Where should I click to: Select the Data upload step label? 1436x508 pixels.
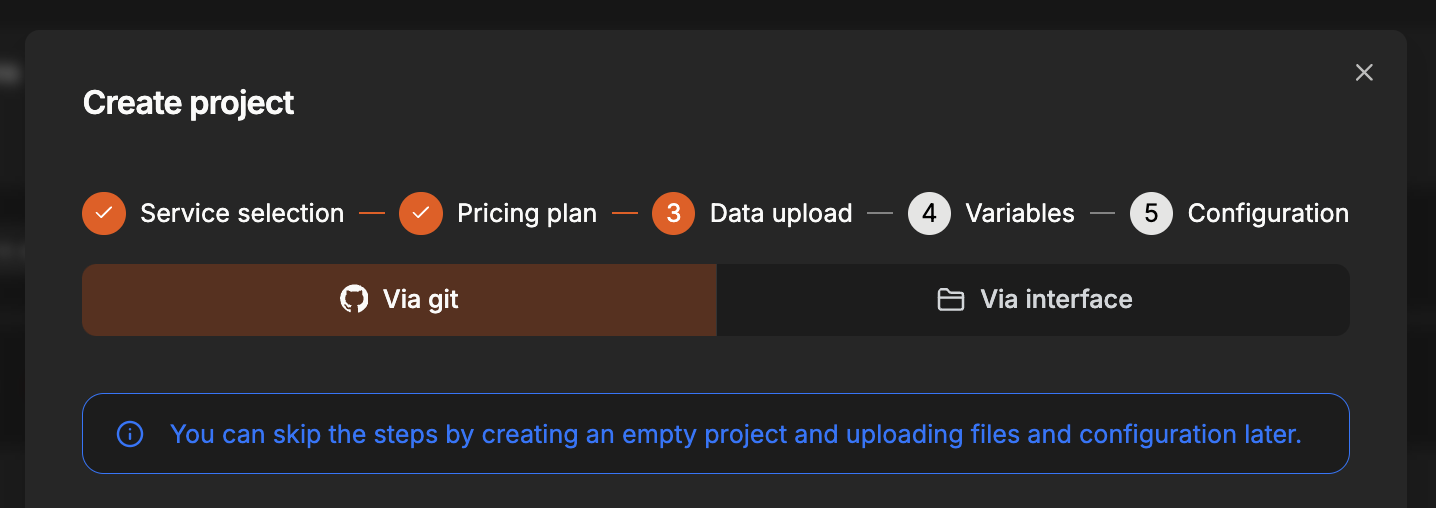coord(781,213)
